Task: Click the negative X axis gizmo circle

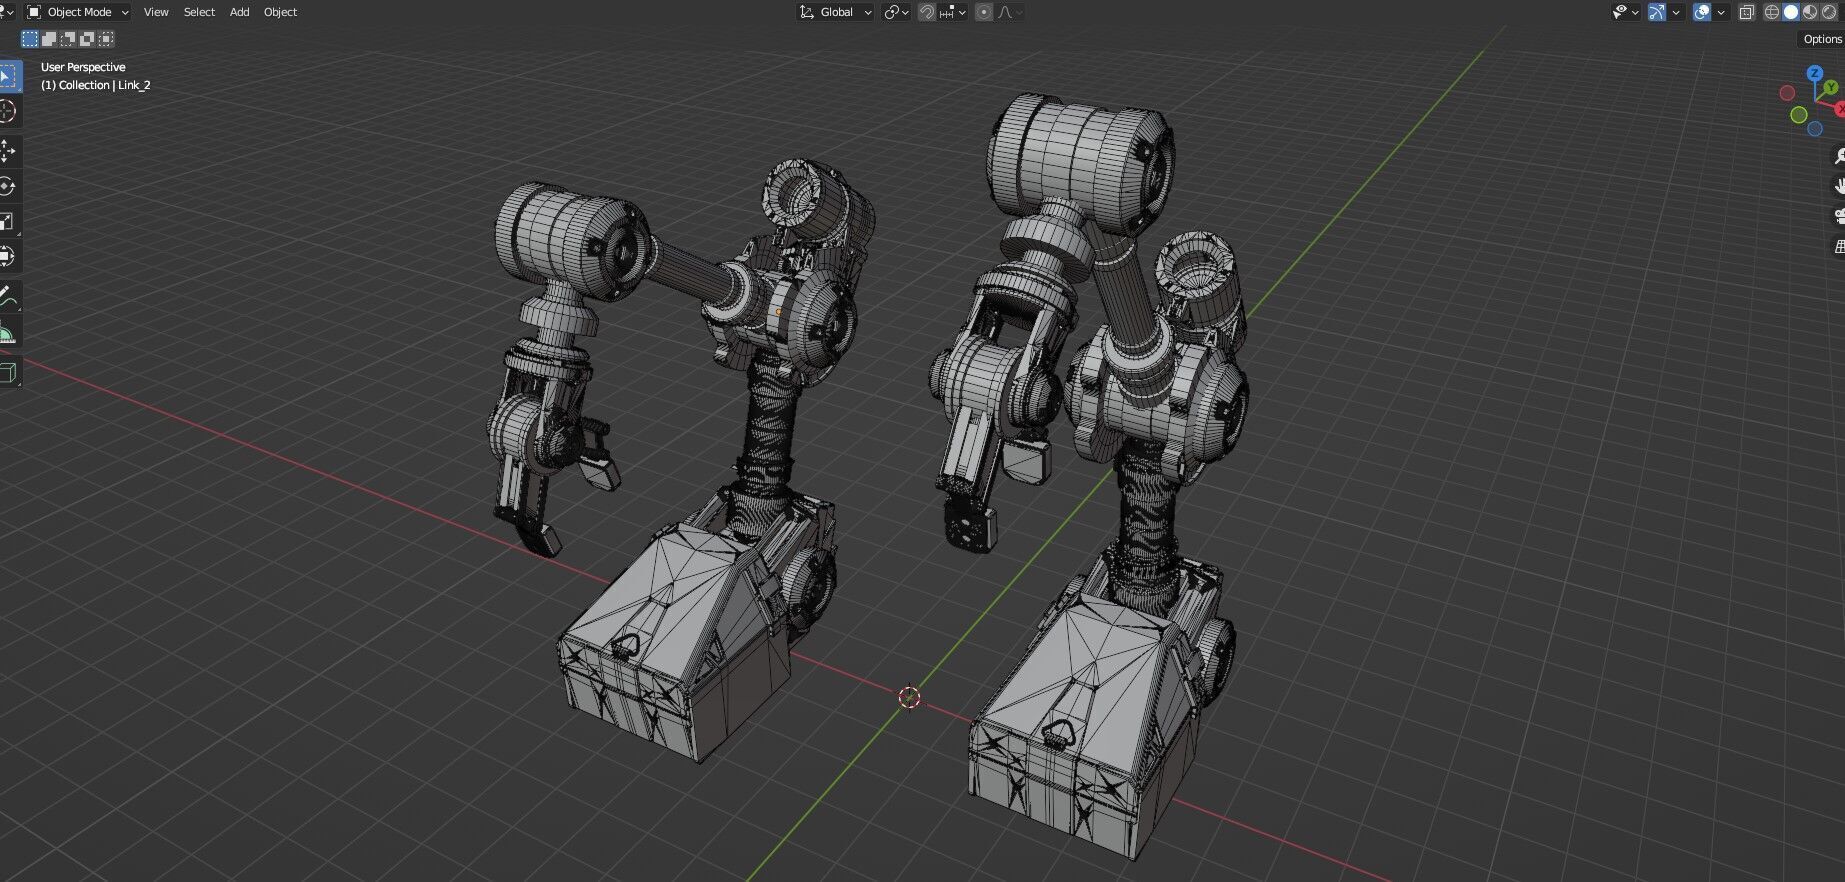Action: (1787, 93)
